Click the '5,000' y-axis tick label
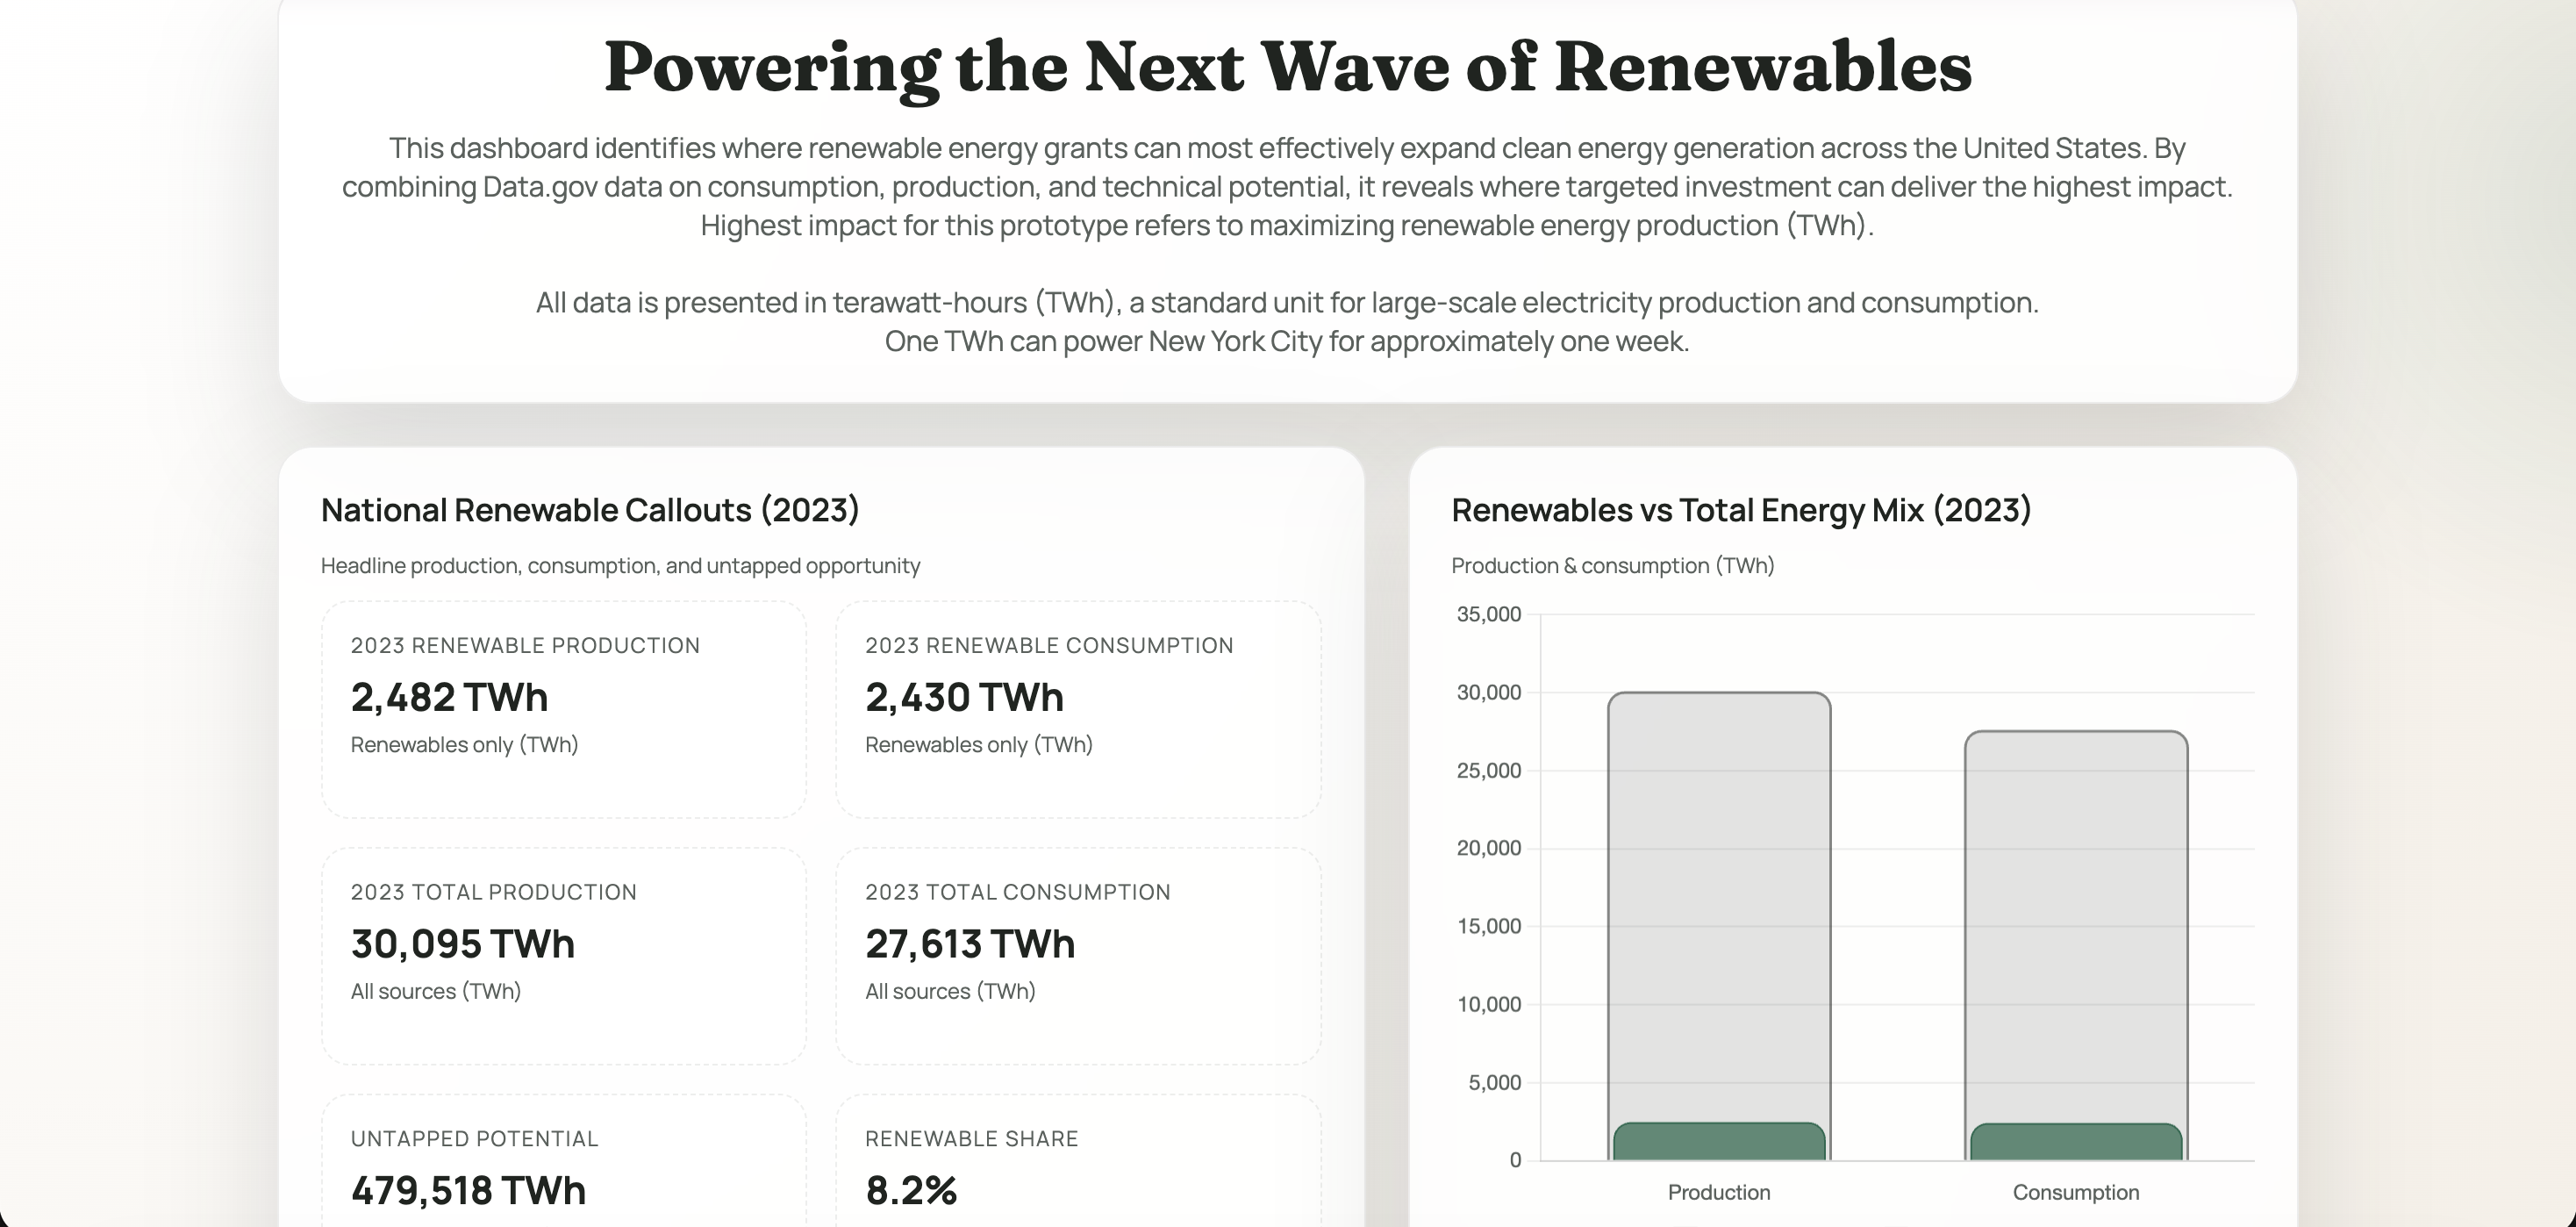The image size is (2576, 1227). tap(1494, 1082)
